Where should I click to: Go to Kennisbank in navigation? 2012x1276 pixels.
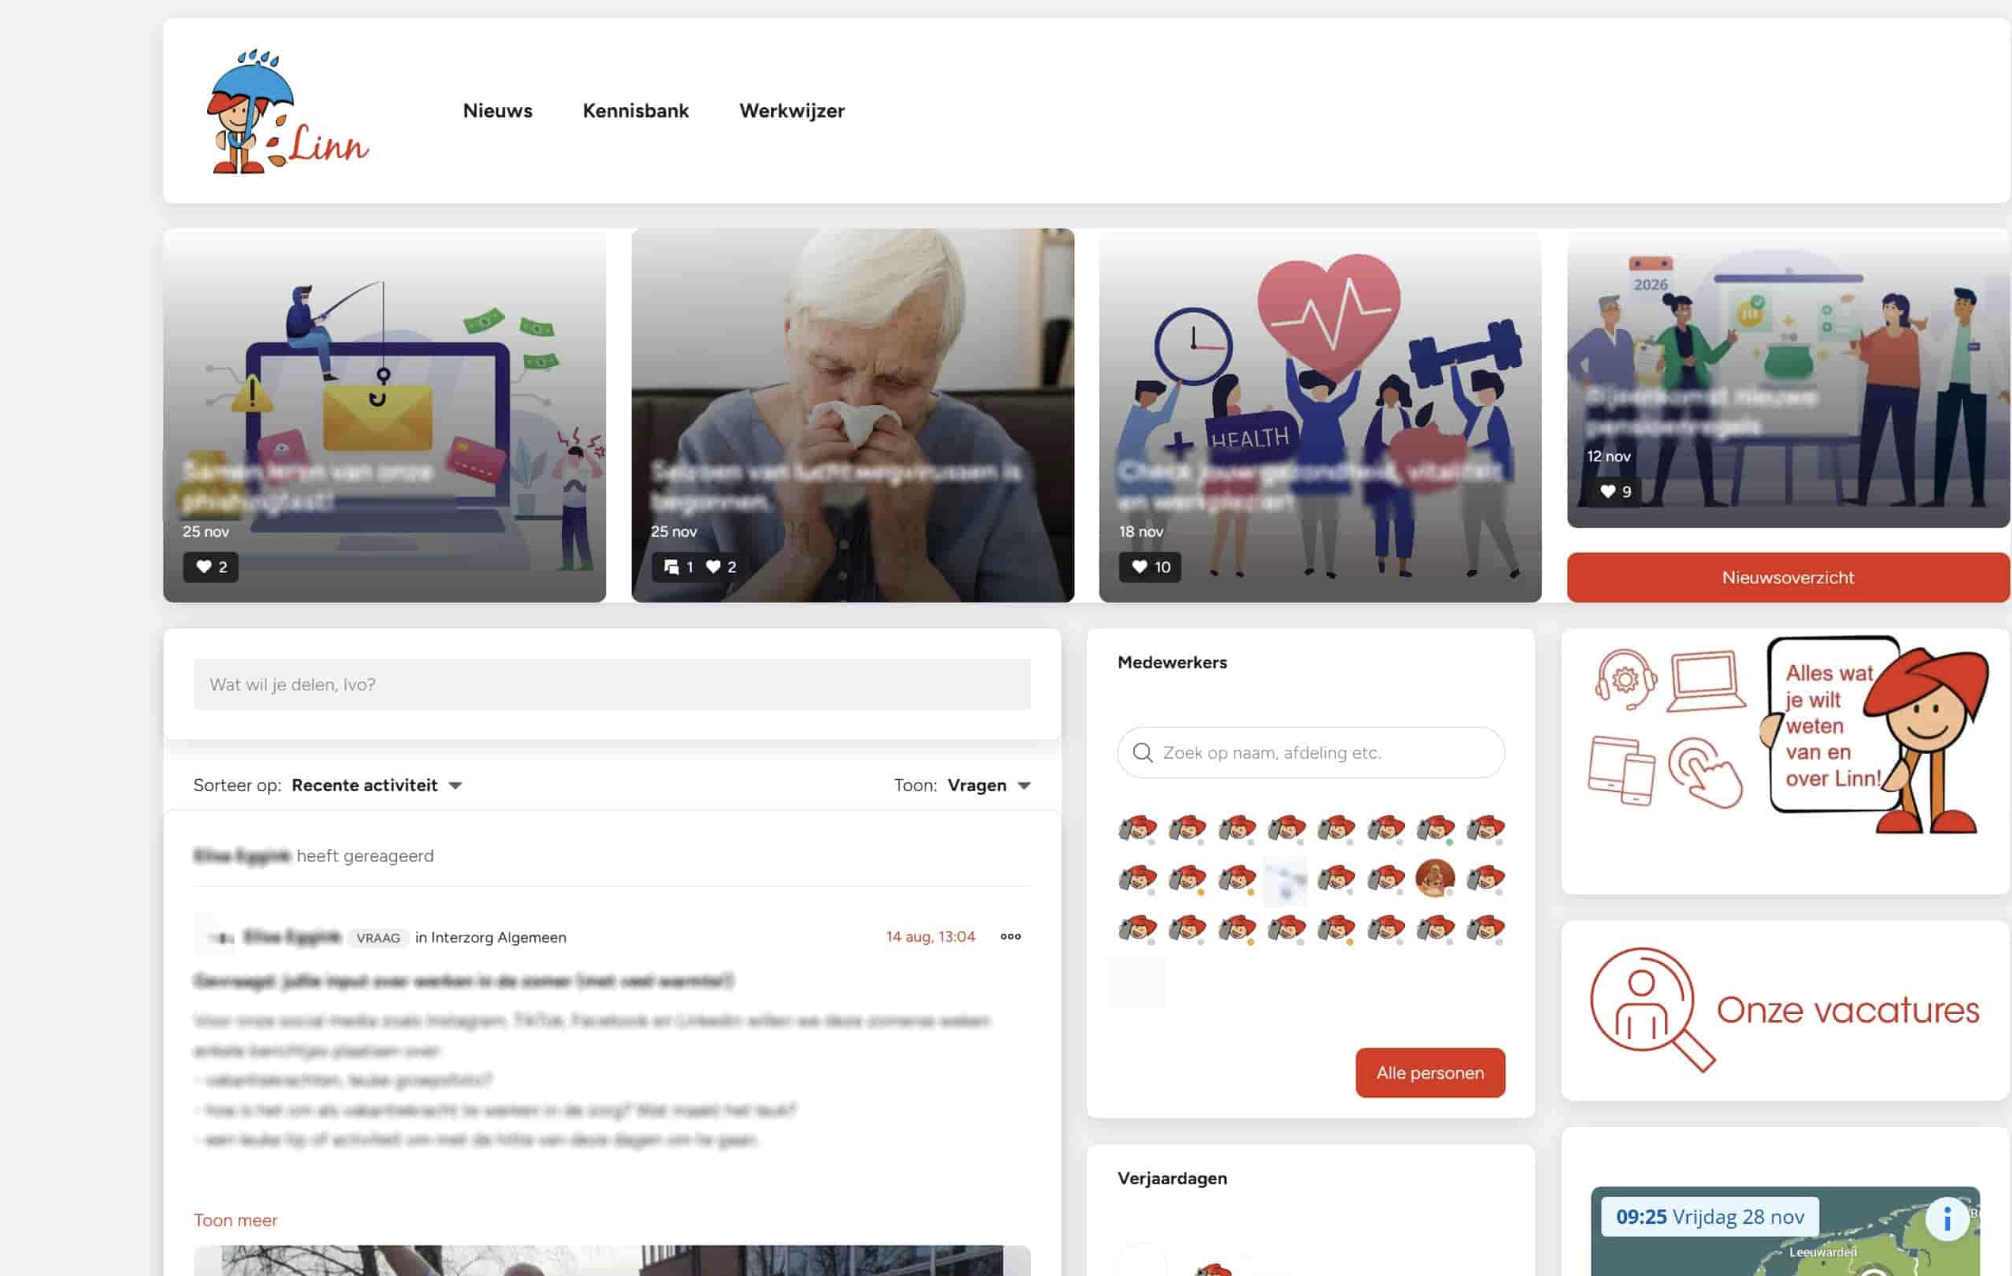tap(635, 111)
